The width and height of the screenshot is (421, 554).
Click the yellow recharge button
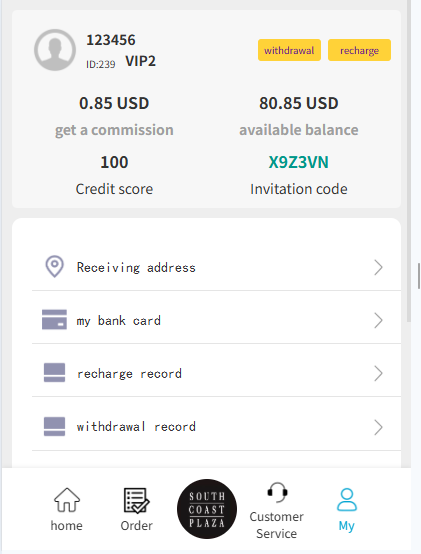click(x=359, y=50)
